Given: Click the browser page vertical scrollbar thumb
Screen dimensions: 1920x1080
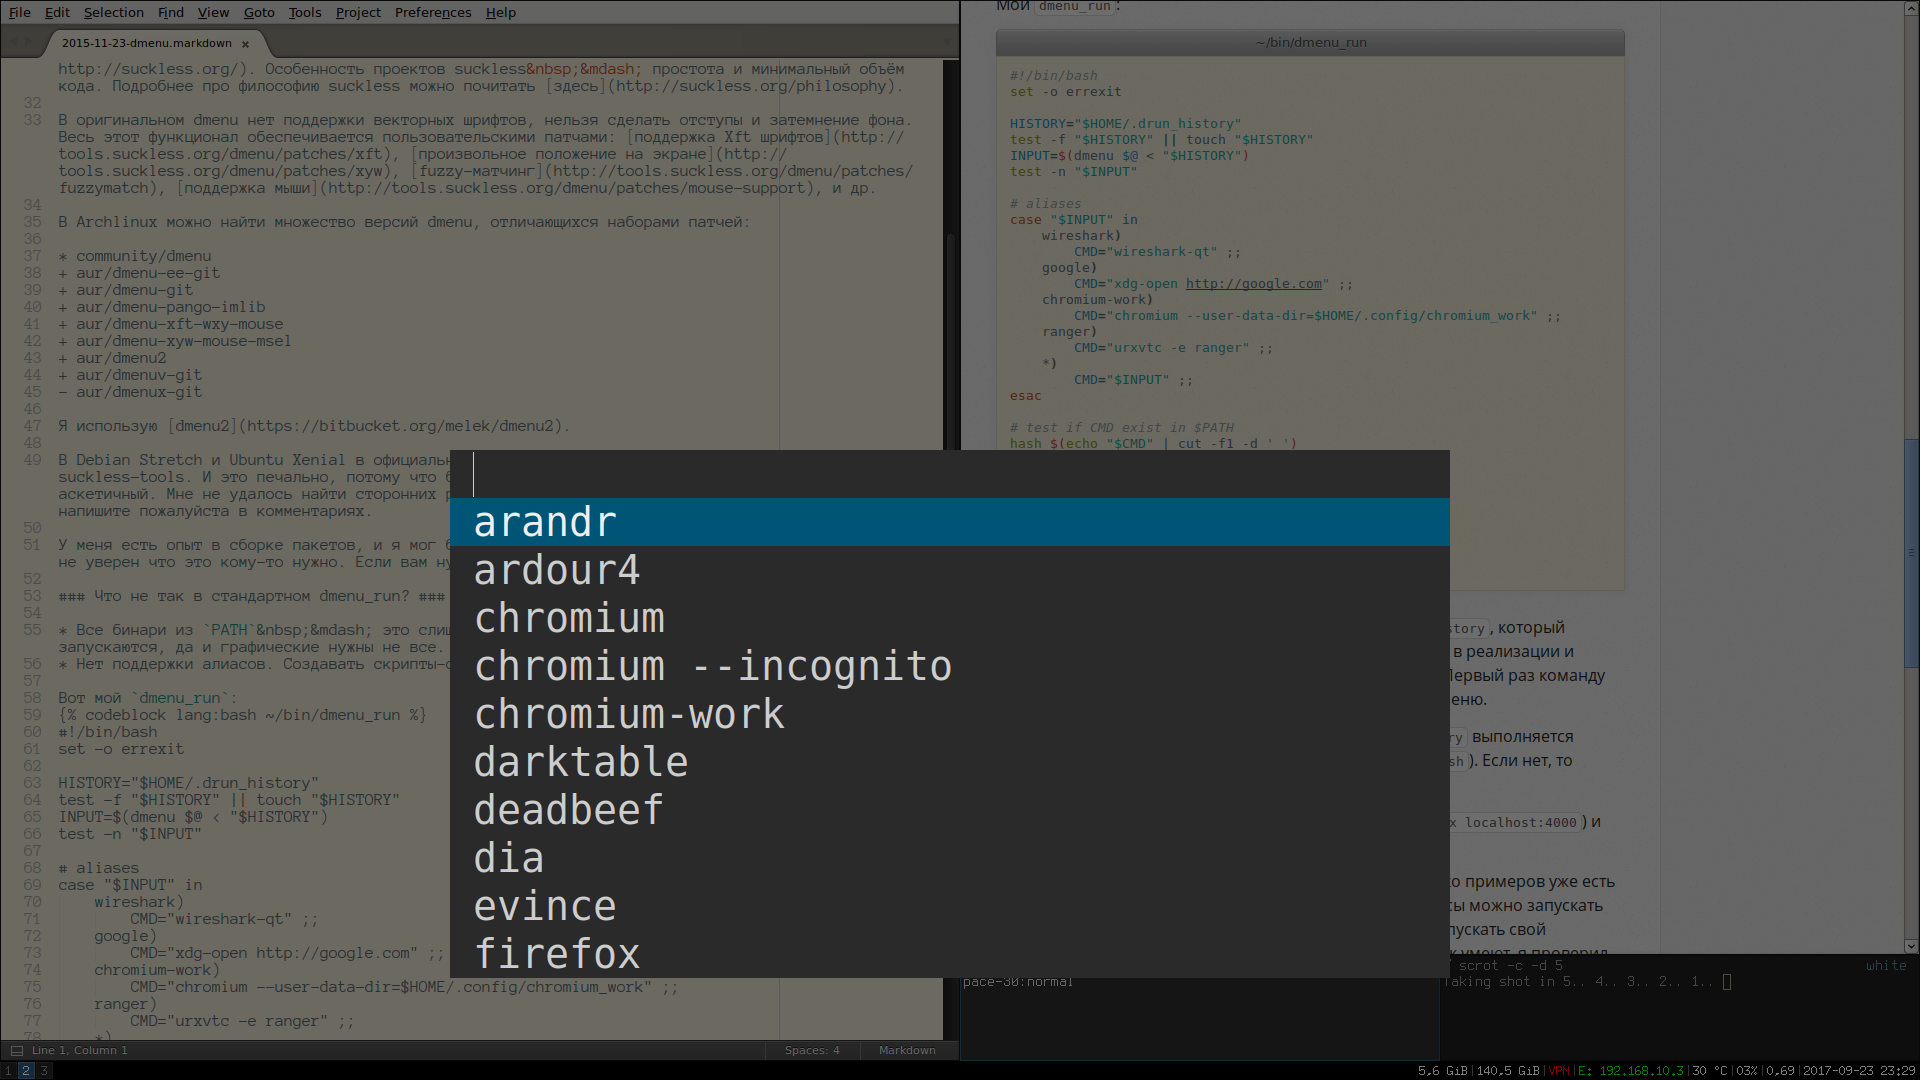Looking at the screenshot, I should tap(1911, 553).
